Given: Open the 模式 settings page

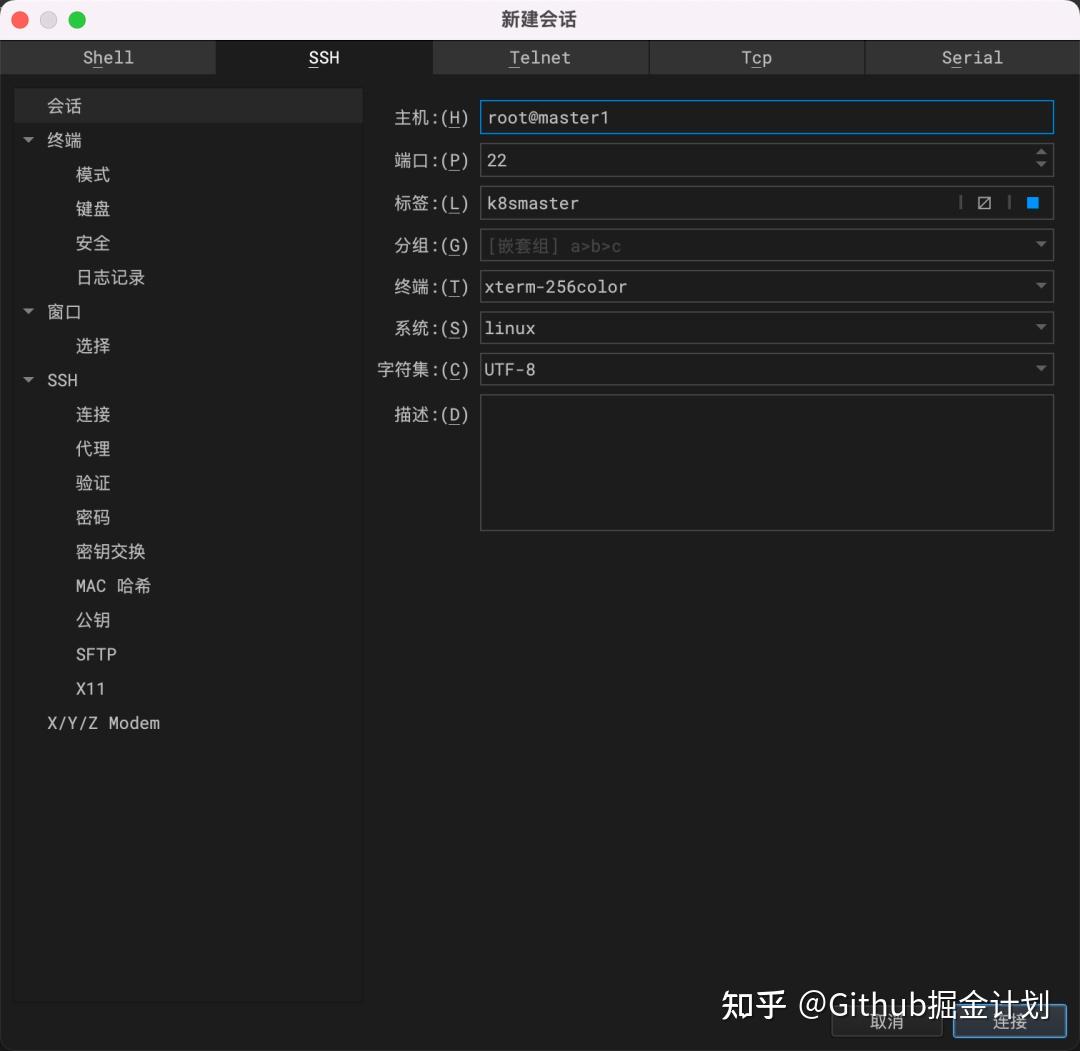Looking at the screenshot, I should (x=93, y=174).
